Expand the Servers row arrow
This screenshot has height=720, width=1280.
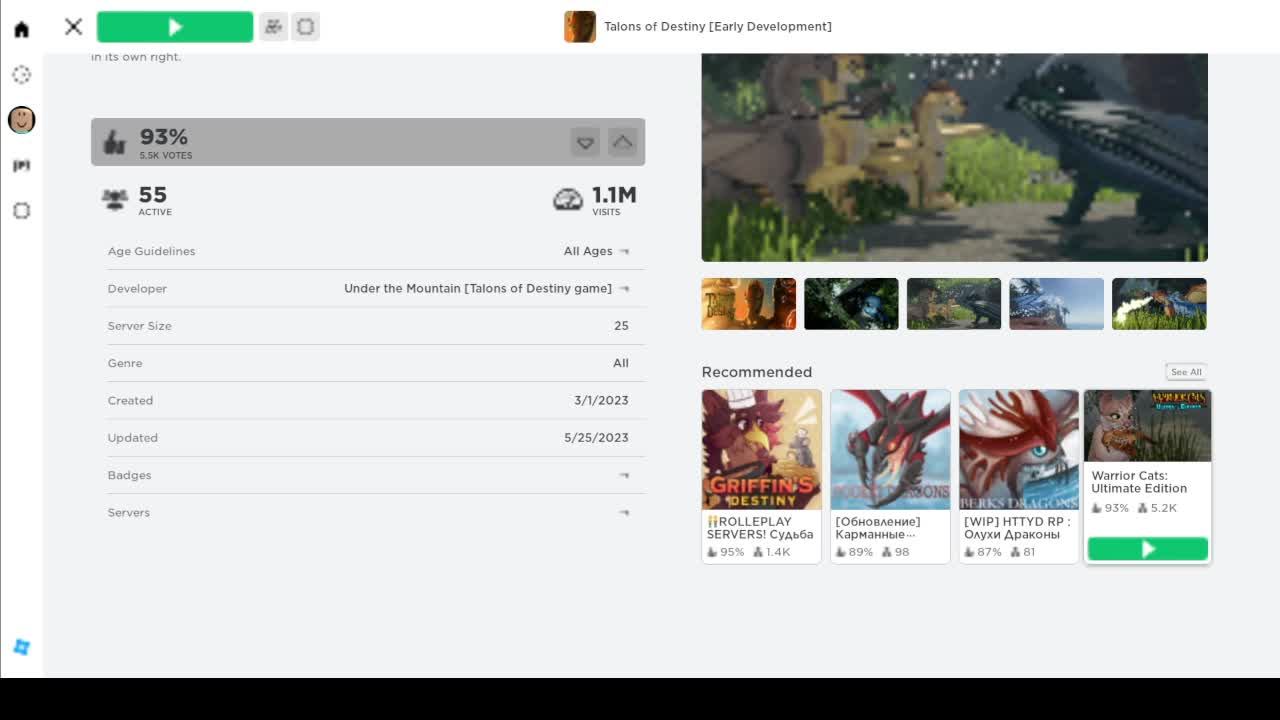[624, 513]
